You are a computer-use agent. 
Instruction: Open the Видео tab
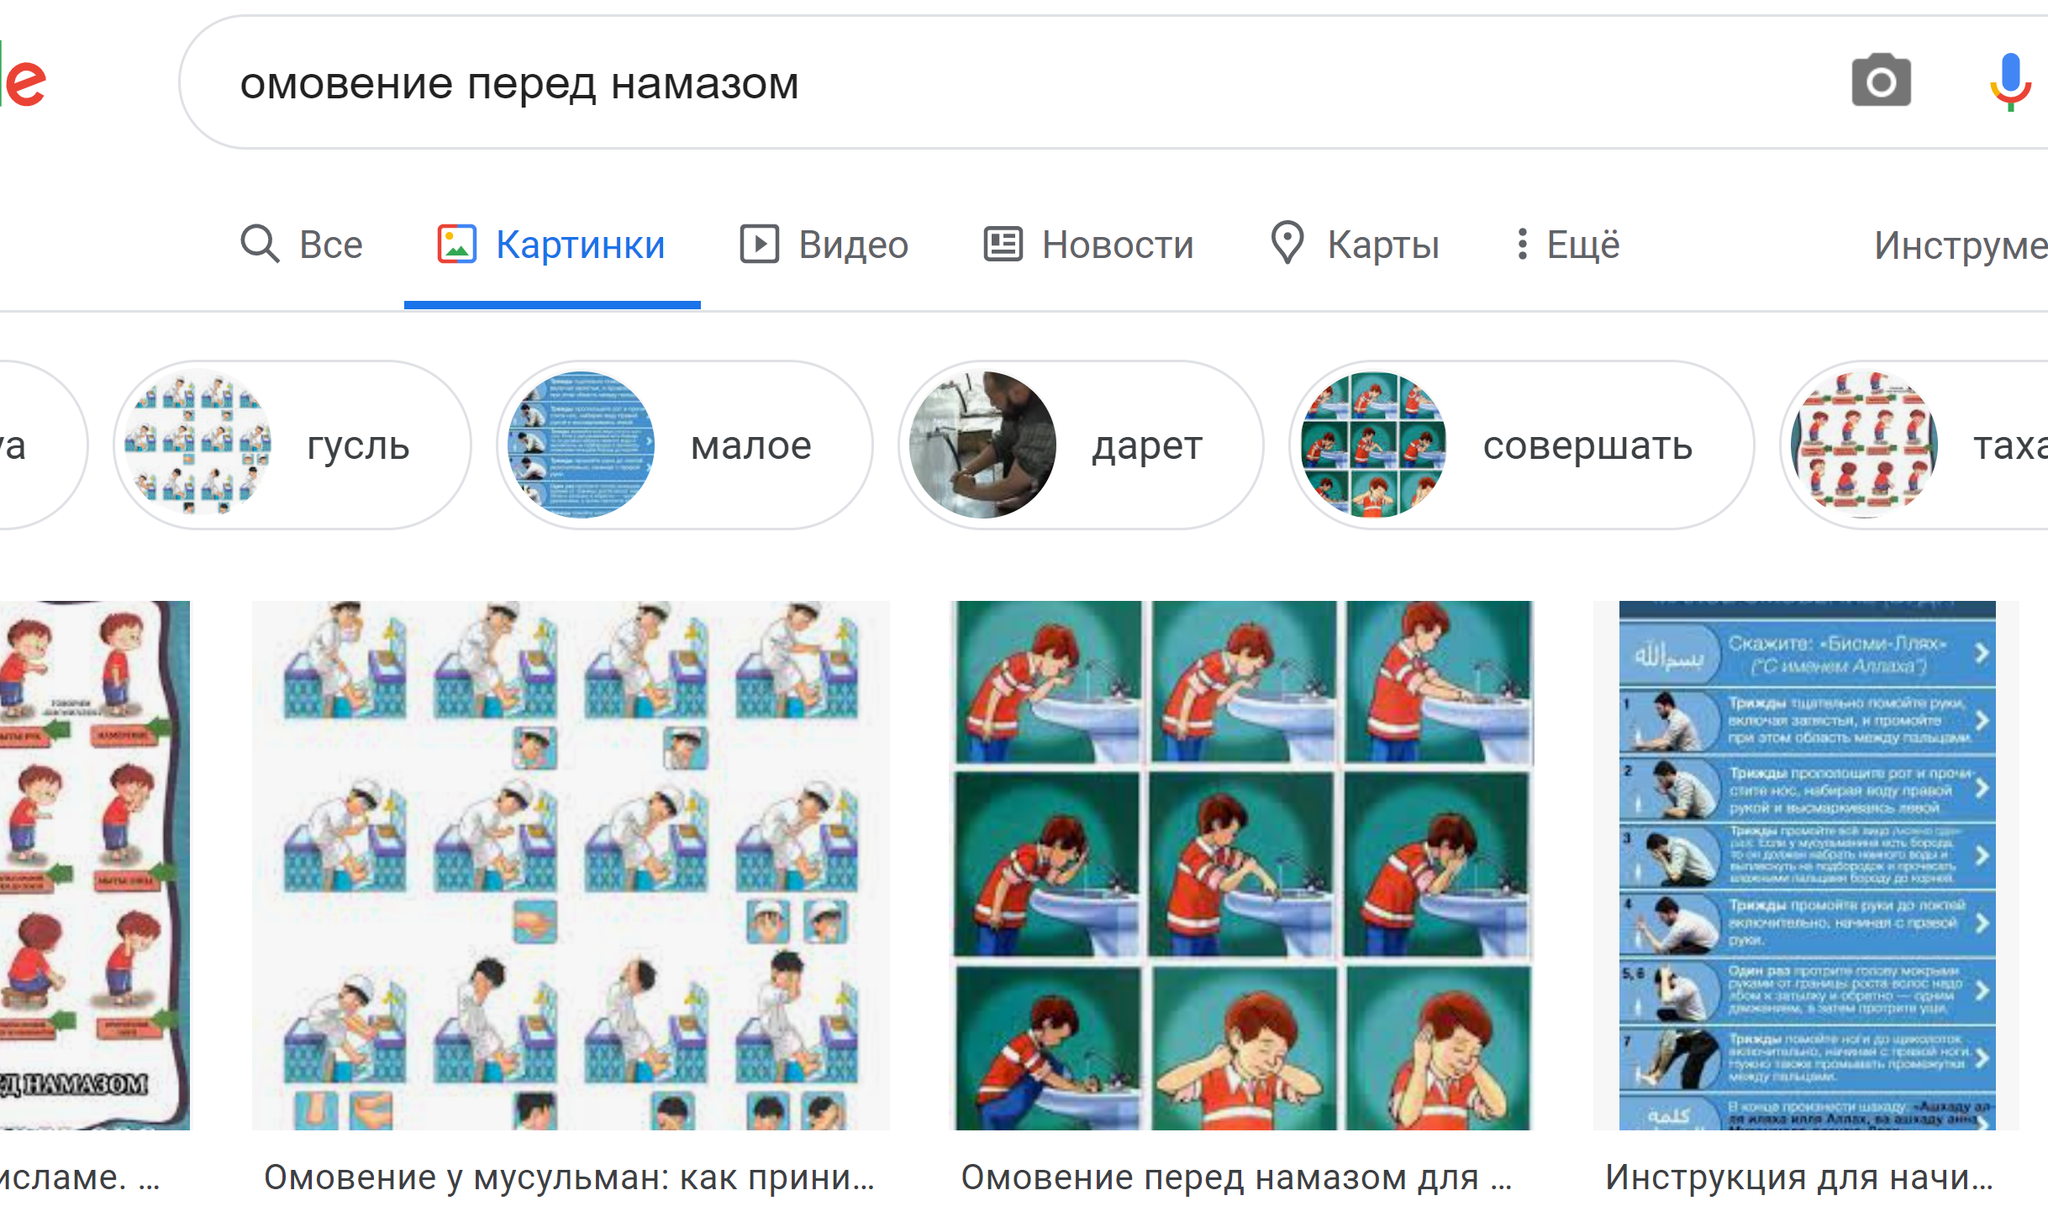click(x=824, y=244)
